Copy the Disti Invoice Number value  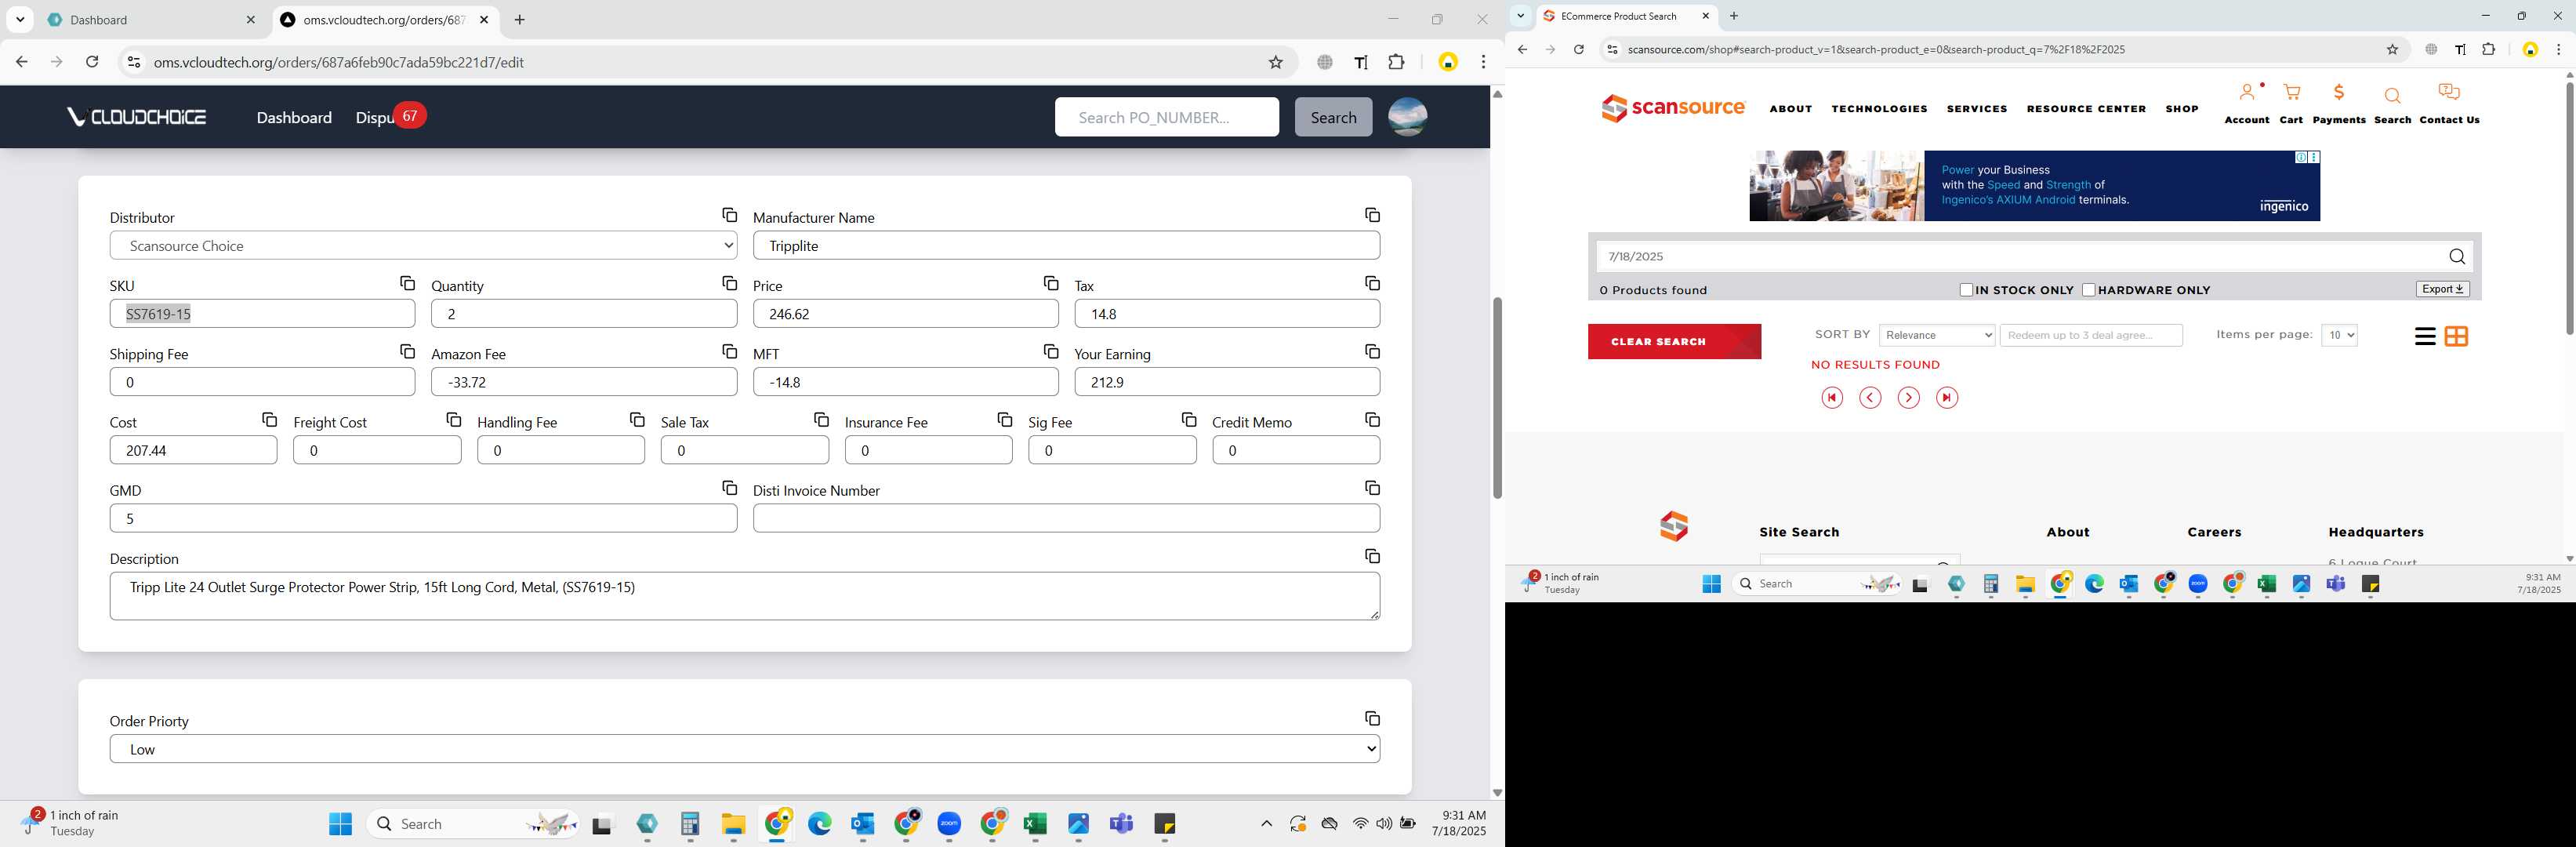(x=1372, y=487)
